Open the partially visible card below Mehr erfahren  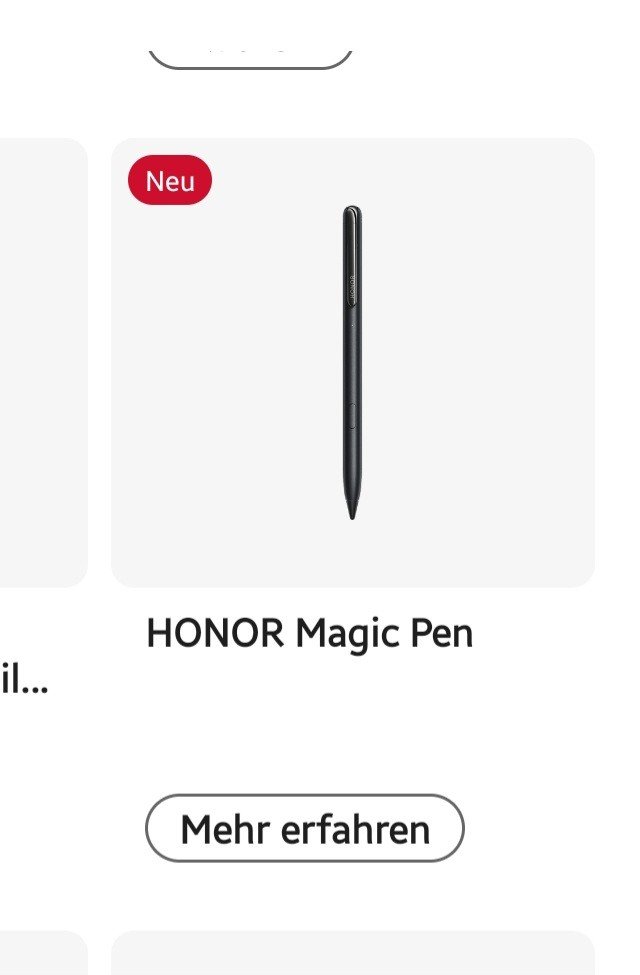pyautogui.click(x=353, y=953)
